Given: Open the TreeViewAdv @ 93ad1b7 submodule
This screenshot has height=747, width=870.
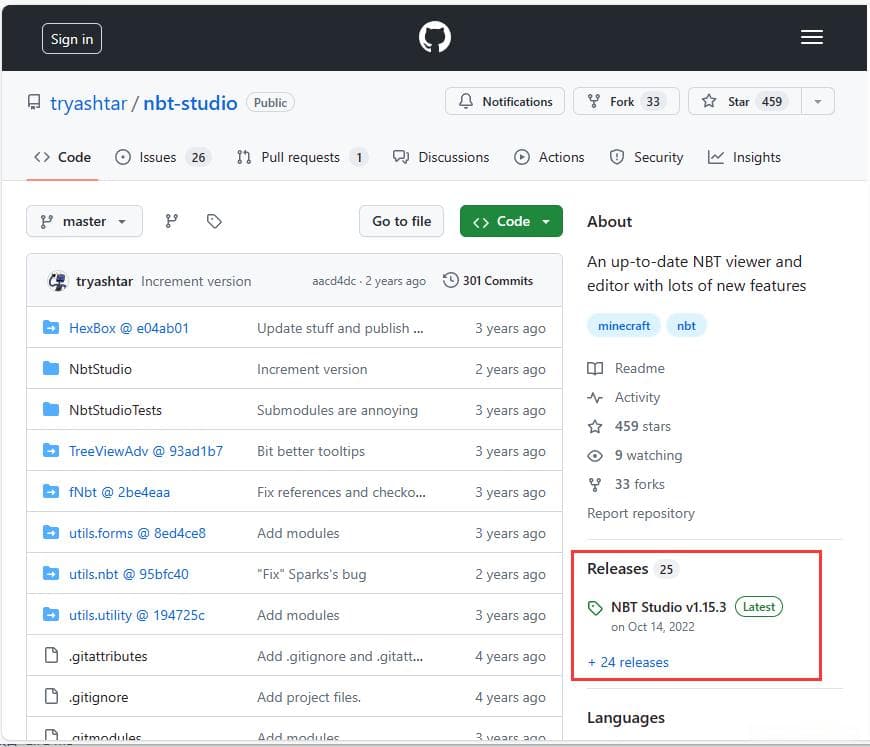Looking at the screenshot, I should point(146,451).
